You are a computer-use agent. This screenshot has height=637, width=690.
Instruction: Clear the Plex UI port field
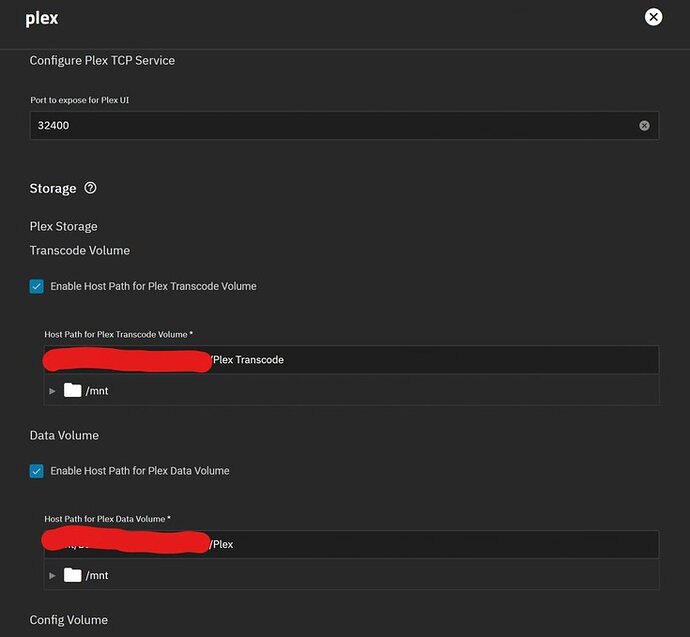[644, 126]
